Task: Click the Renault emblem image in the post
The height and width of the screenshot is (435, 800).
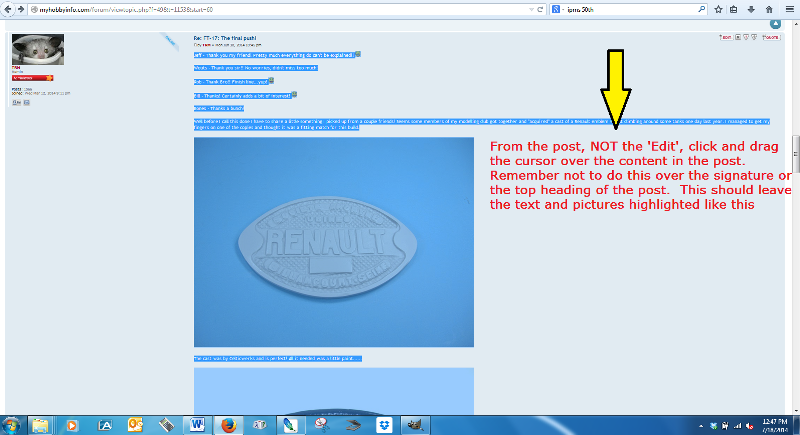Action: (334, 242)
